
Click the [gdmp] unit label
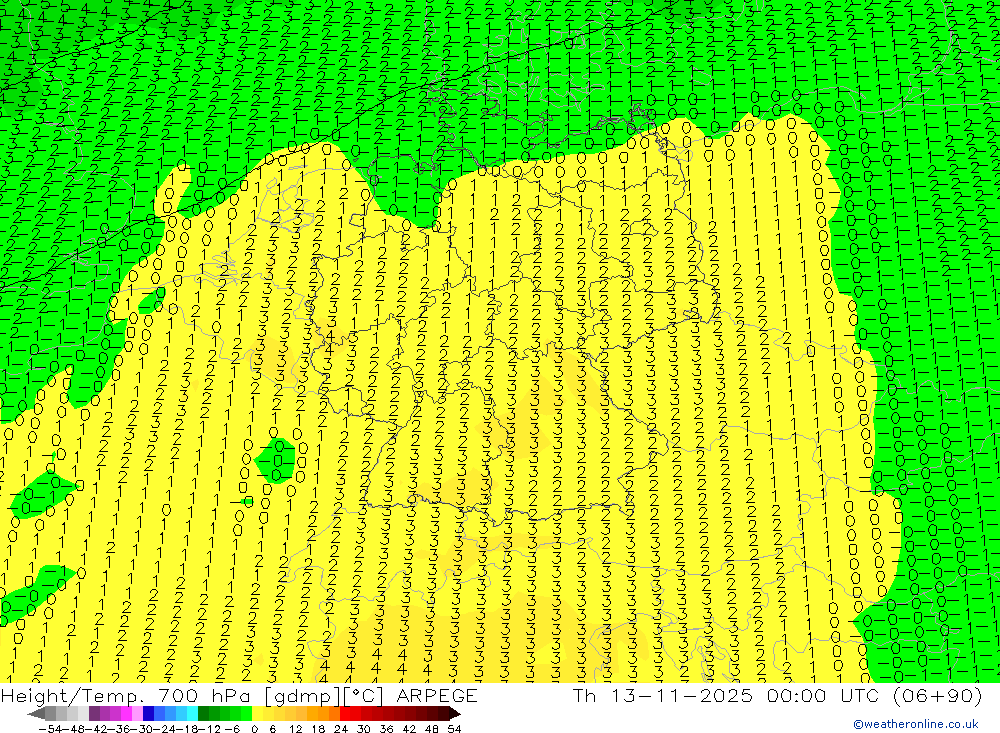point(304,695)
